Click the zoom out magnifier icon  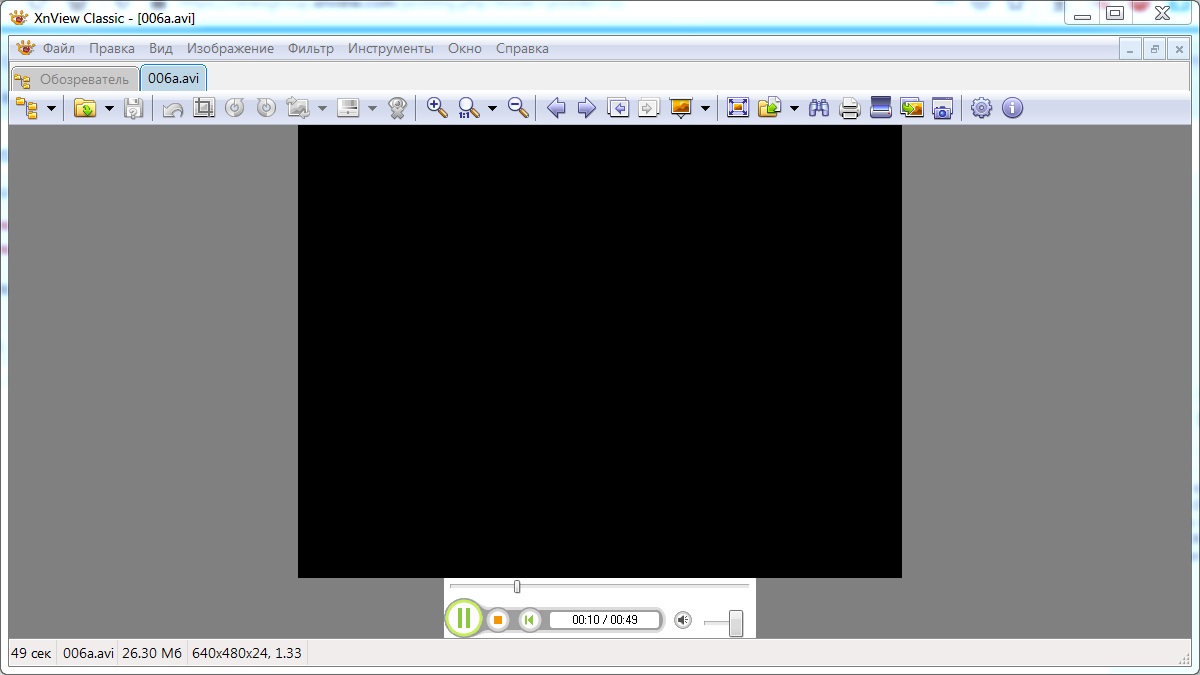(x=518, y=108)
